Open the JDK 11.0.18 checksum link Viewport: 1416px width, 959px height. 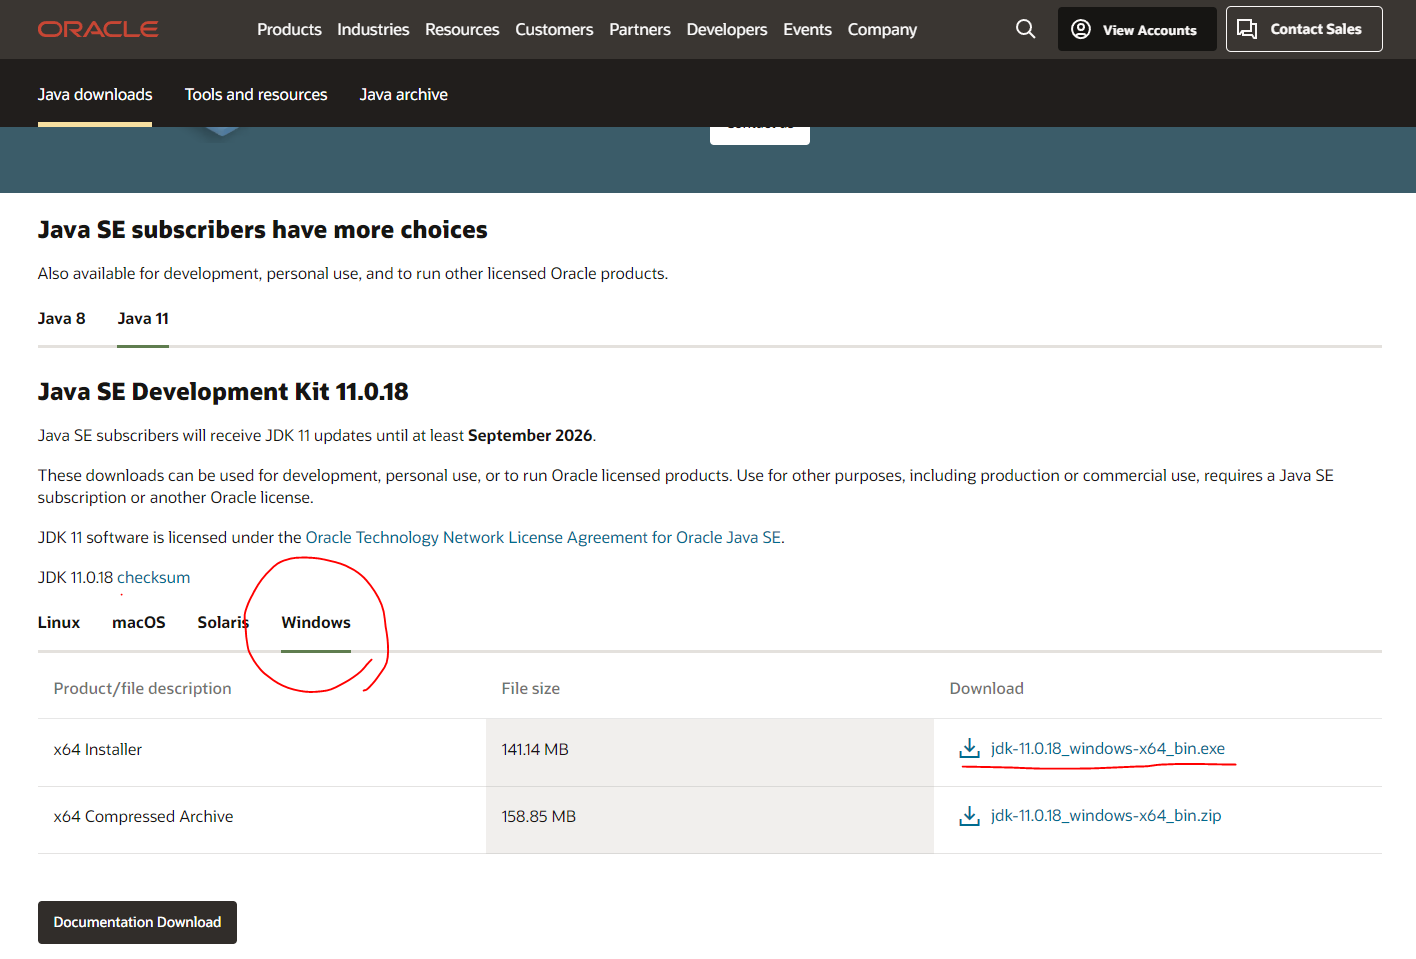pyautogui.click(x=153, y=577)
